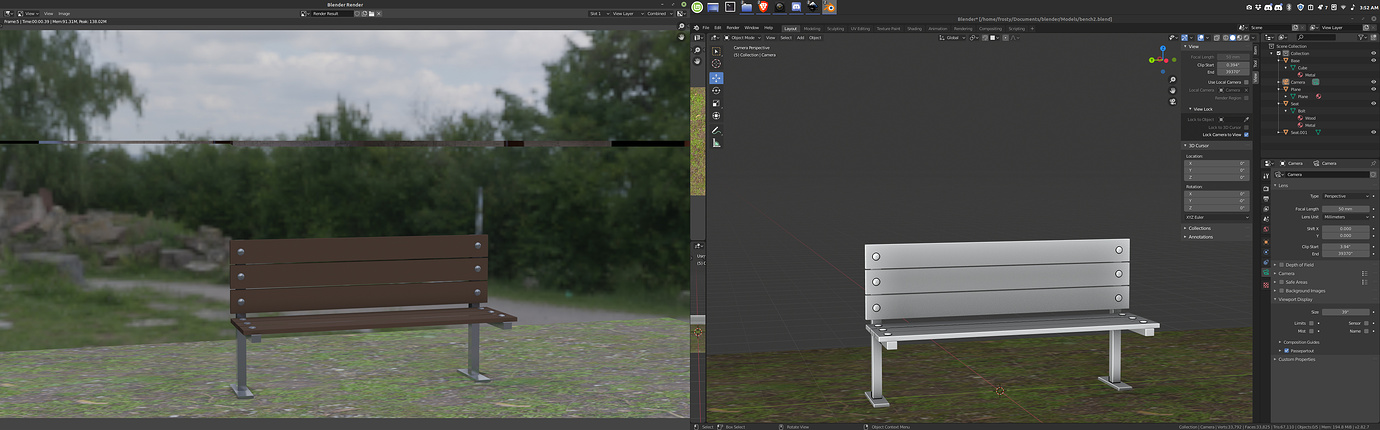Enable Safe Areas checkbox
Image resolution: width=1380 pixels, height=430 pixels.
coord(1281,282)
